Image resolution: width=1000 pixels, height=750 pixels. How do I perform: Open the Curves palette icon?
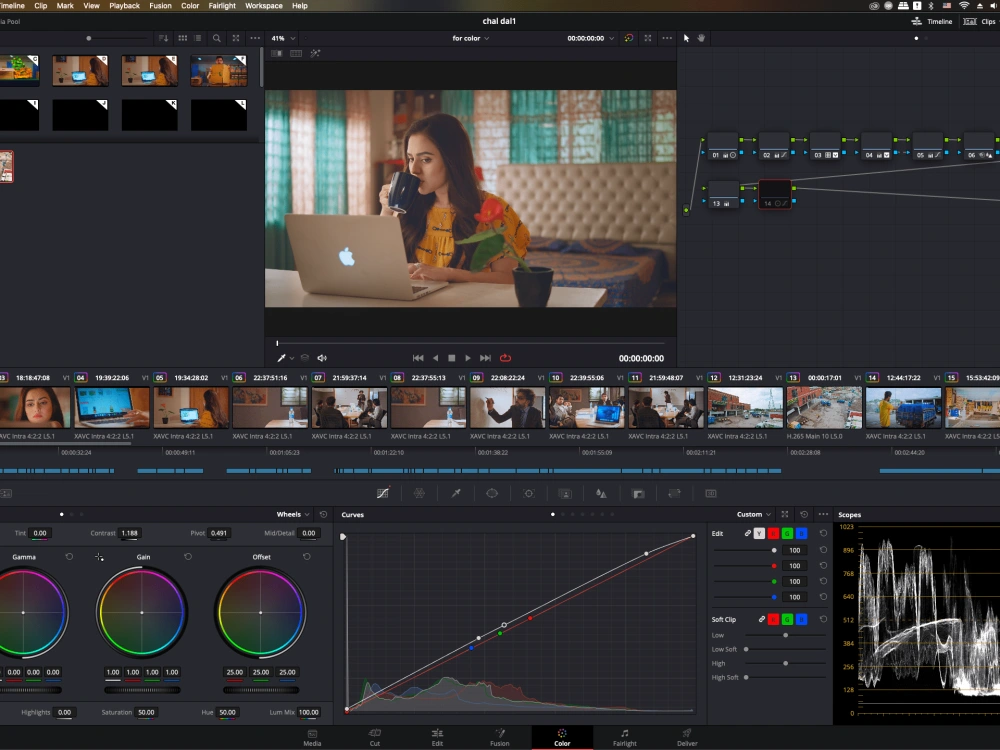[x=383, y=493]
